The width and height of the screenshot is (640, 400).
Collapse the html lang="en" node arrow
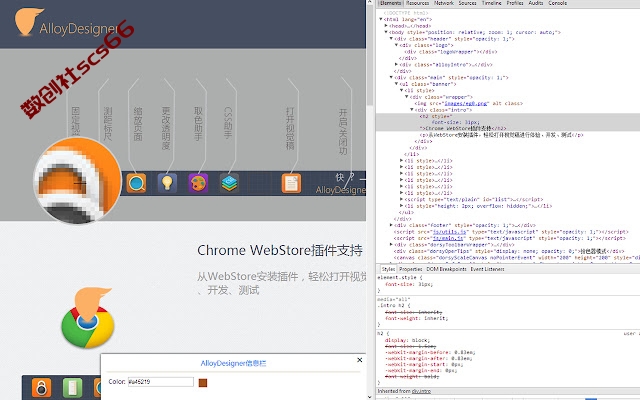pos(381,19)
